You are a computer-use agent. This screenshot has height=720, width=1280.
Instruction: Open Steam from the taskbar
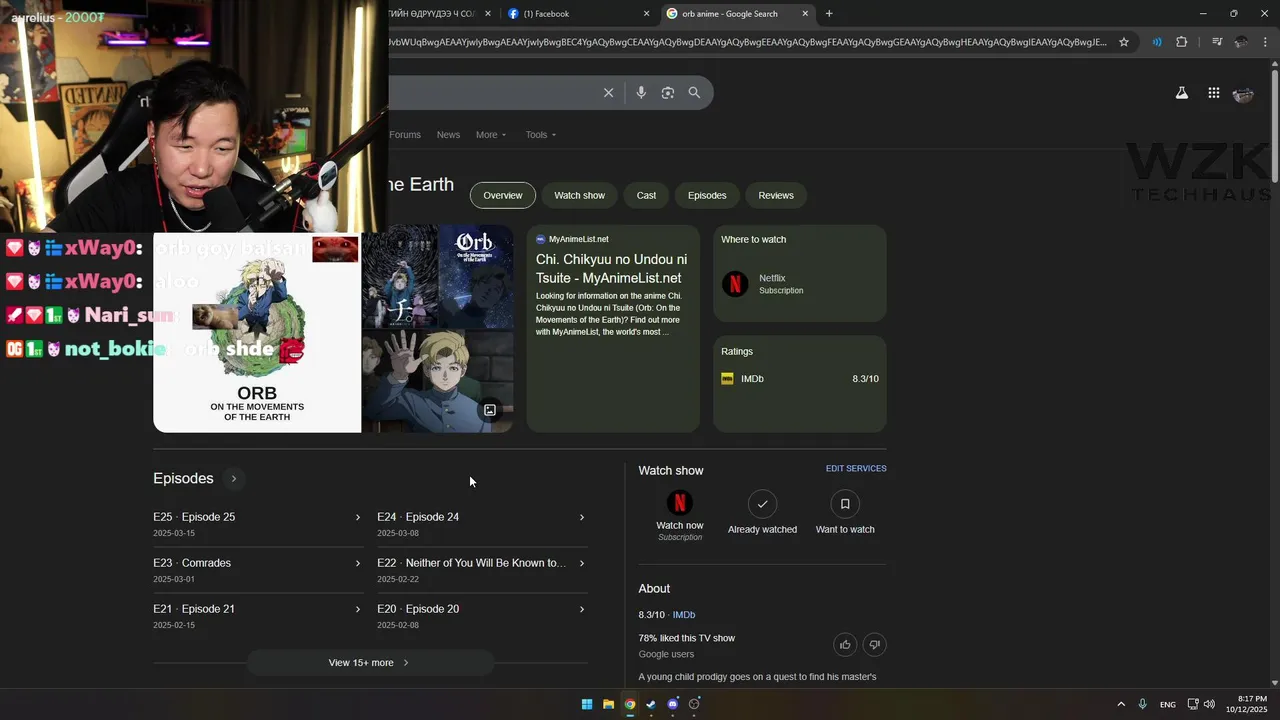(651, 704)
